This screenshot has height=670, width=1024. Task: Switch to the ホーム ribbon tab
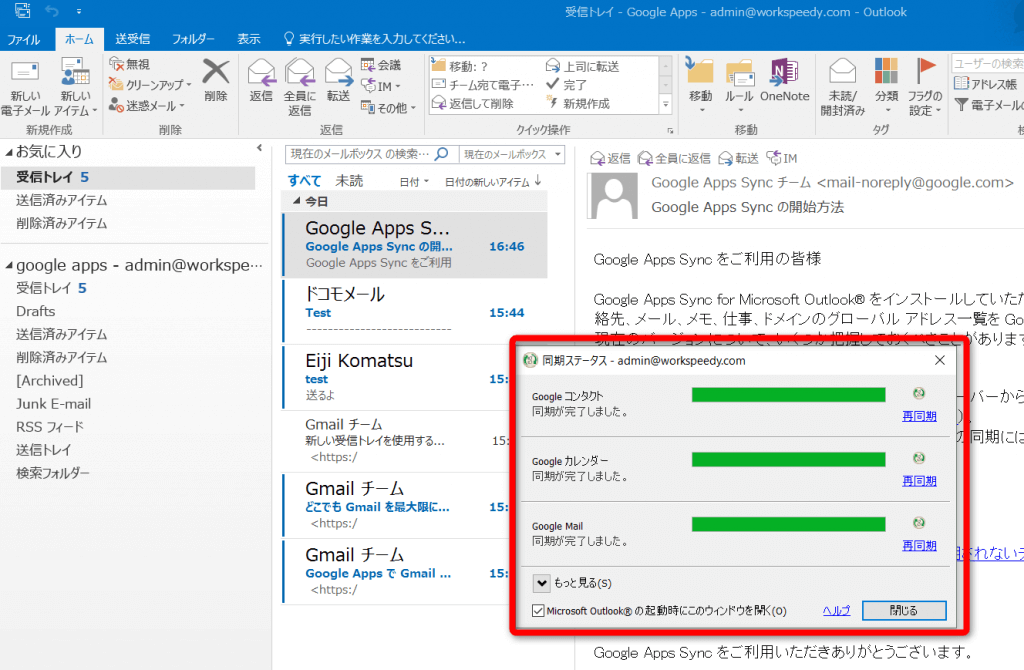[x=79, y=39]
